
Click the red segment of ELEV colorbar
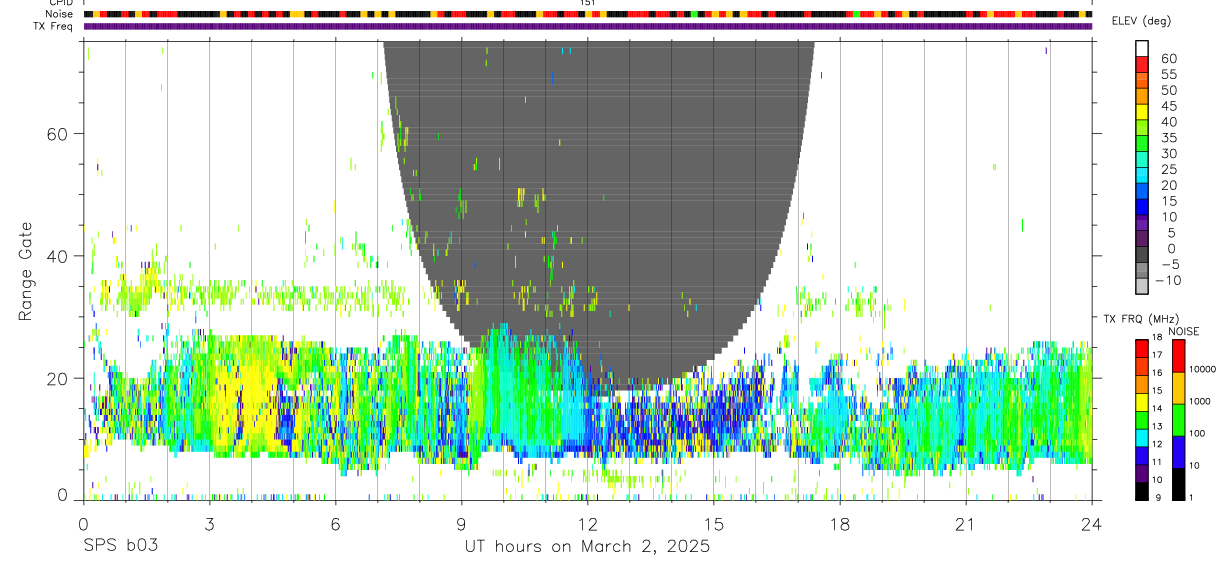pyautogui.click(x=1142, y=63)
